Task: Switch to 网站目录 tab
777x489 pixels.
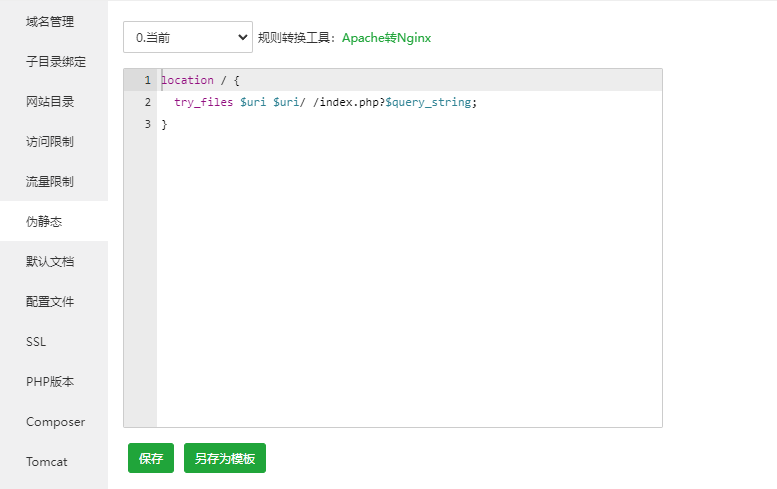Action: (x=54, y=102)
